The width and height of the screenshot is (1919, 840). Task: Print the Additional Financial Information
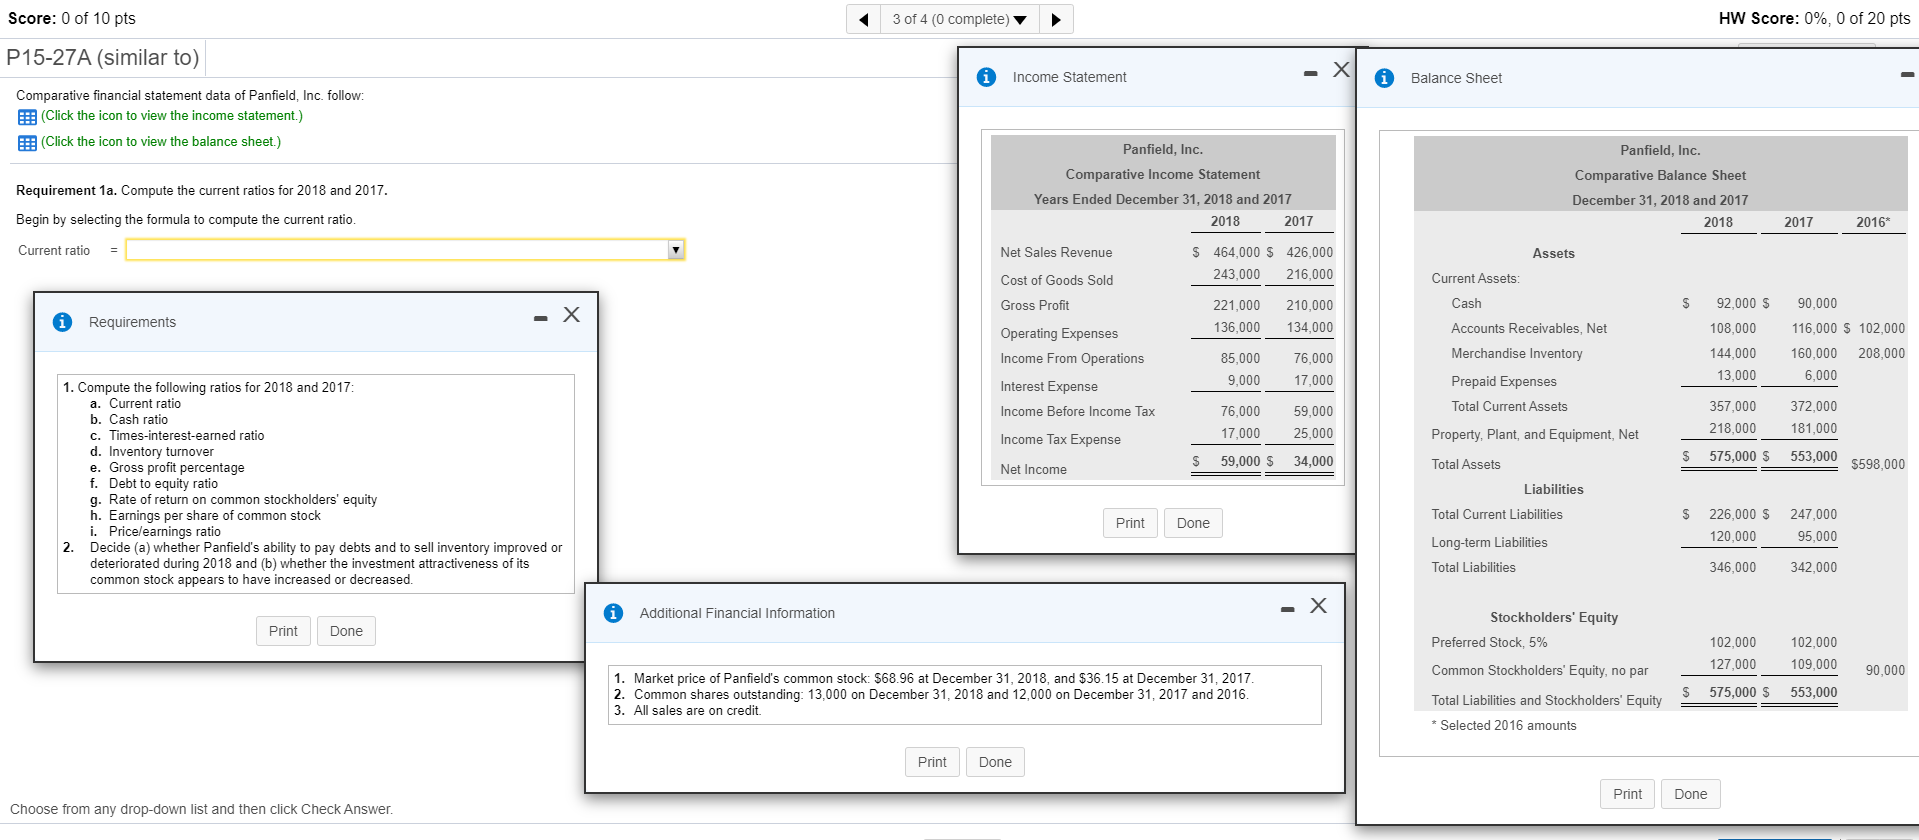click(x=932, y=762)
